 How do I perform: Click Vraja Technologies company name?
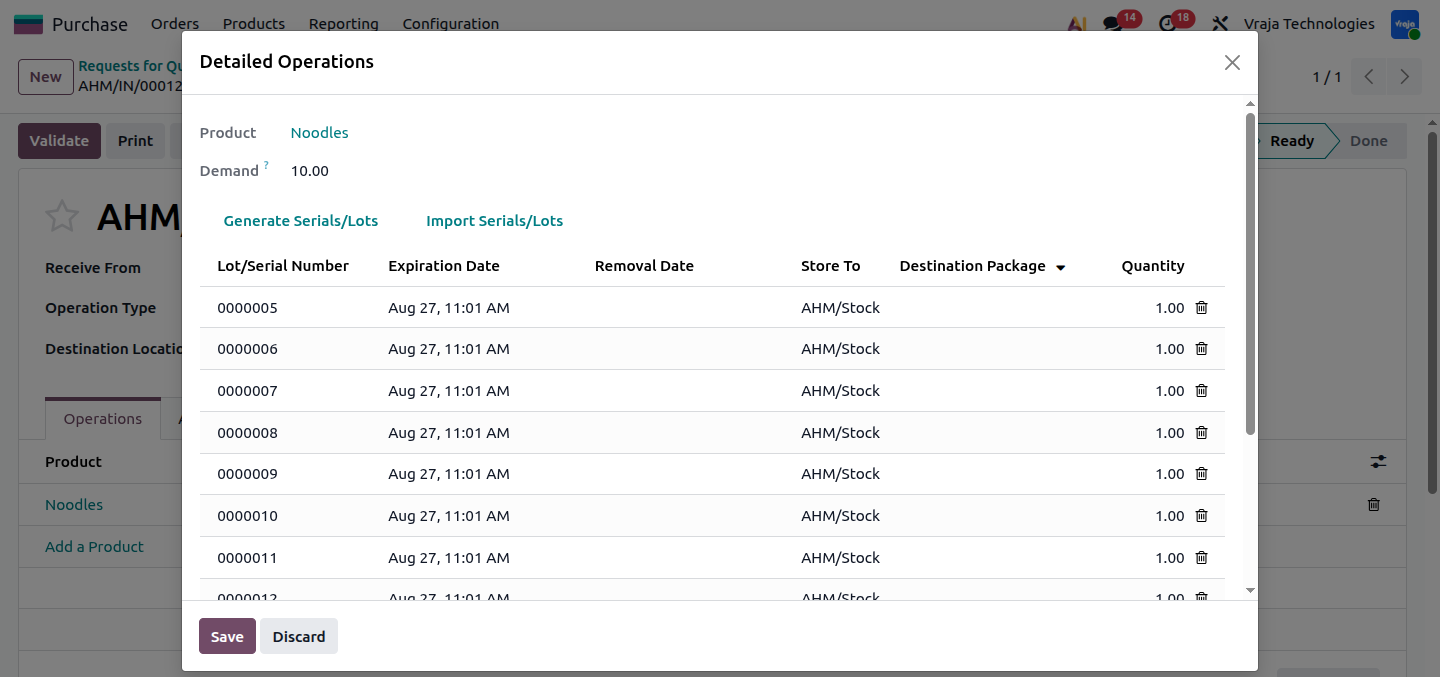1309,24
